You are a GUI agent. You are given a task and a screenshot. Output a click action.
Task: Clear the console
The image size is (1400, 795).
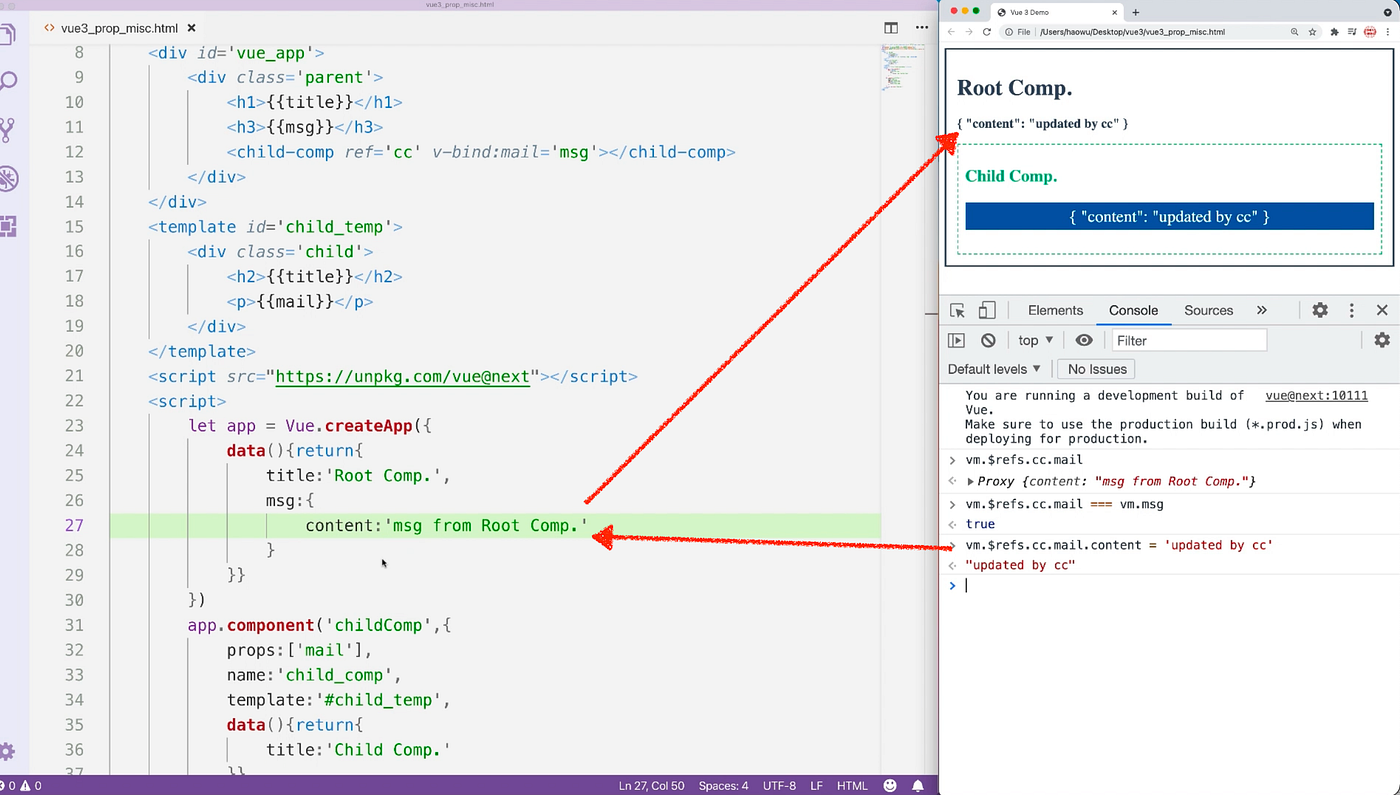pyautogui.click(x=988, y=340)
